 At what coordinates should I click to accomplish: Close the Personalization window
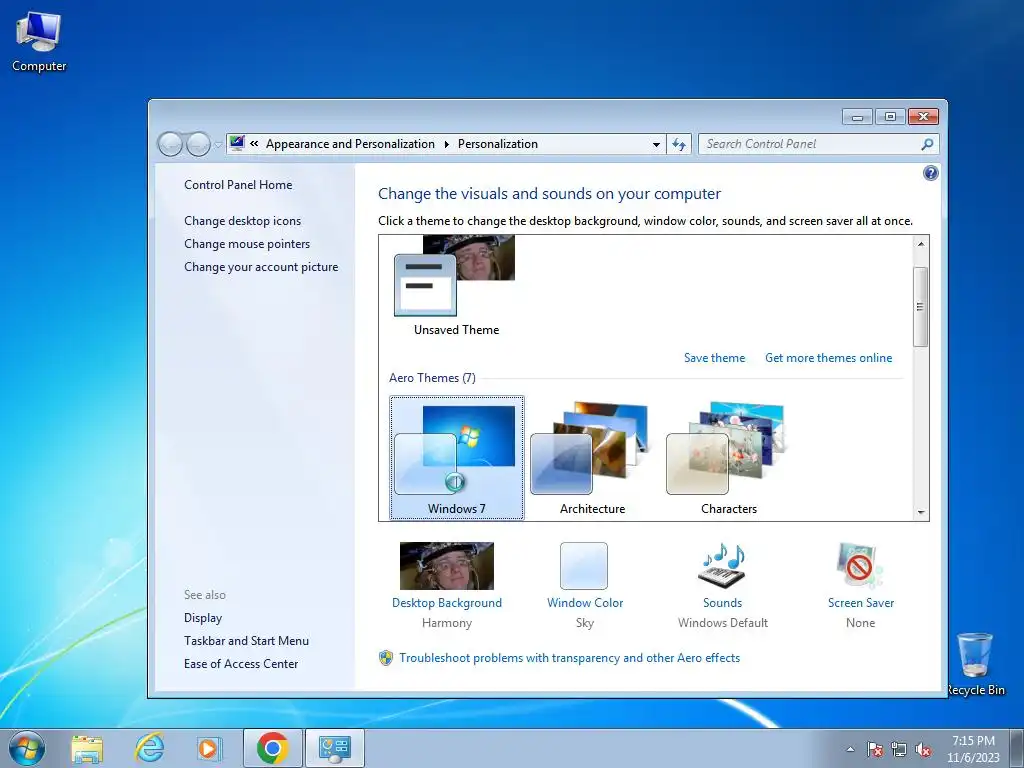[x=923, y=117]
